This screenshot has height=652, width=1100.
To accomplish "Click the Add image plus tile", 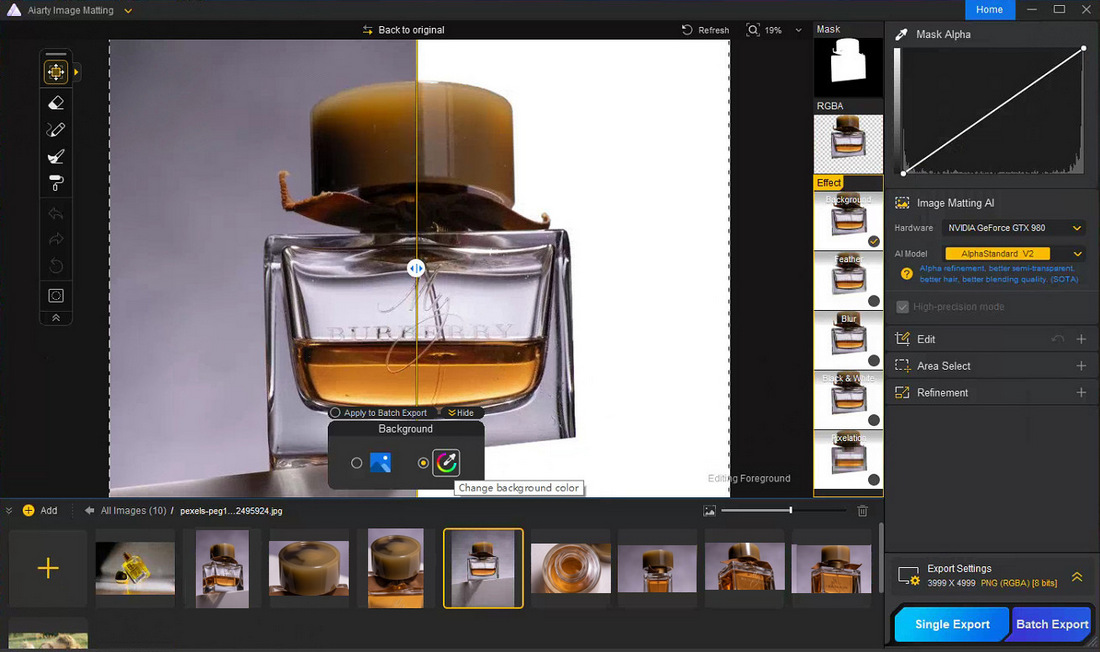I will click(48, 568).
